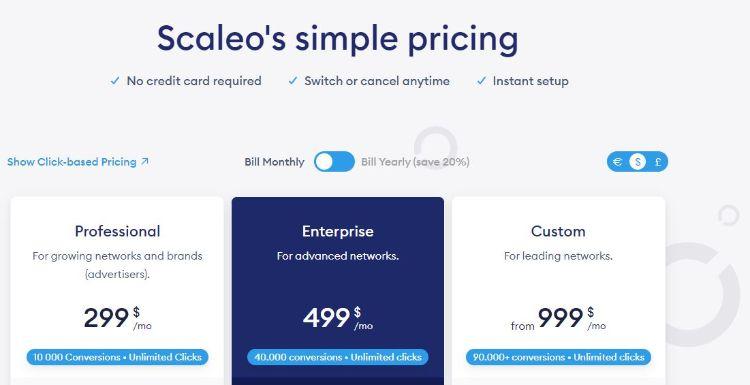Click the Instant setup checkmark icon

481,81
